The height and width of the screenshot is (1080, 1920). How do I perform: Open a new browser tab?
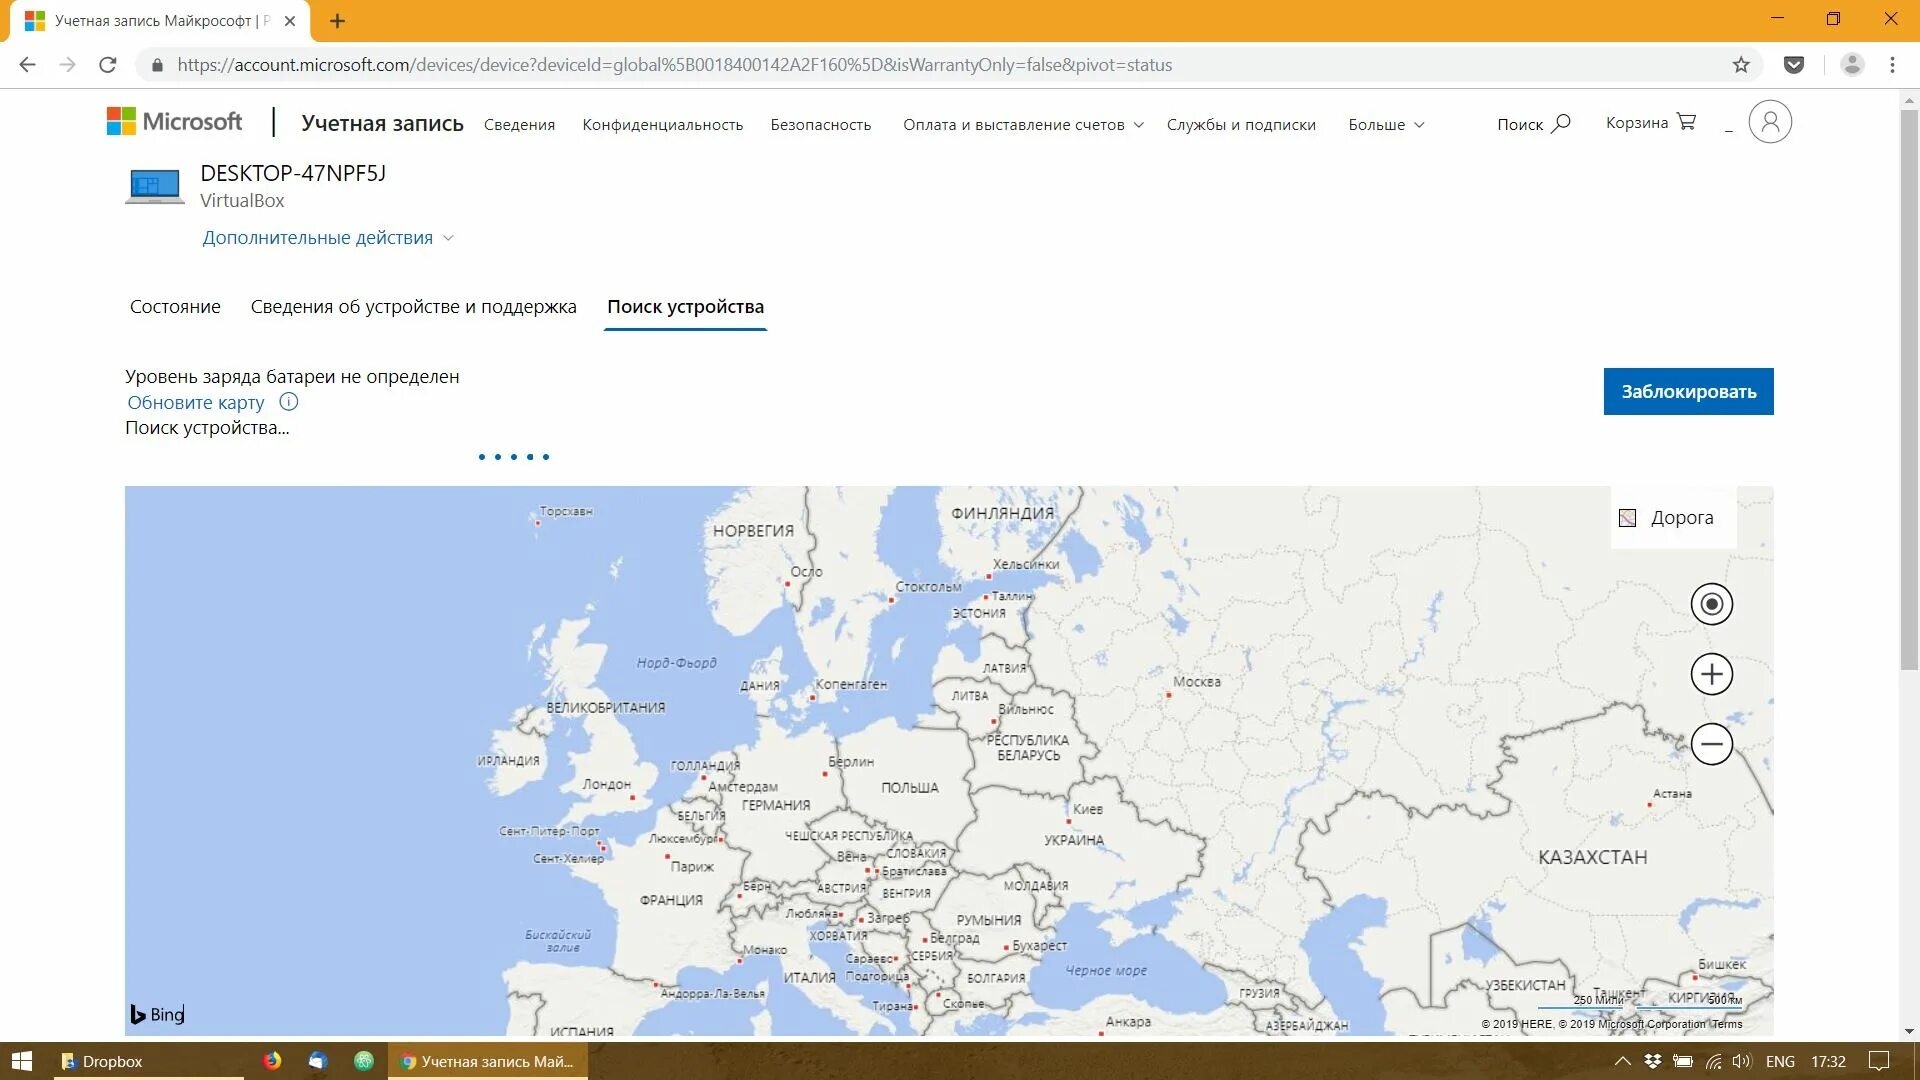tap(337, 21)
